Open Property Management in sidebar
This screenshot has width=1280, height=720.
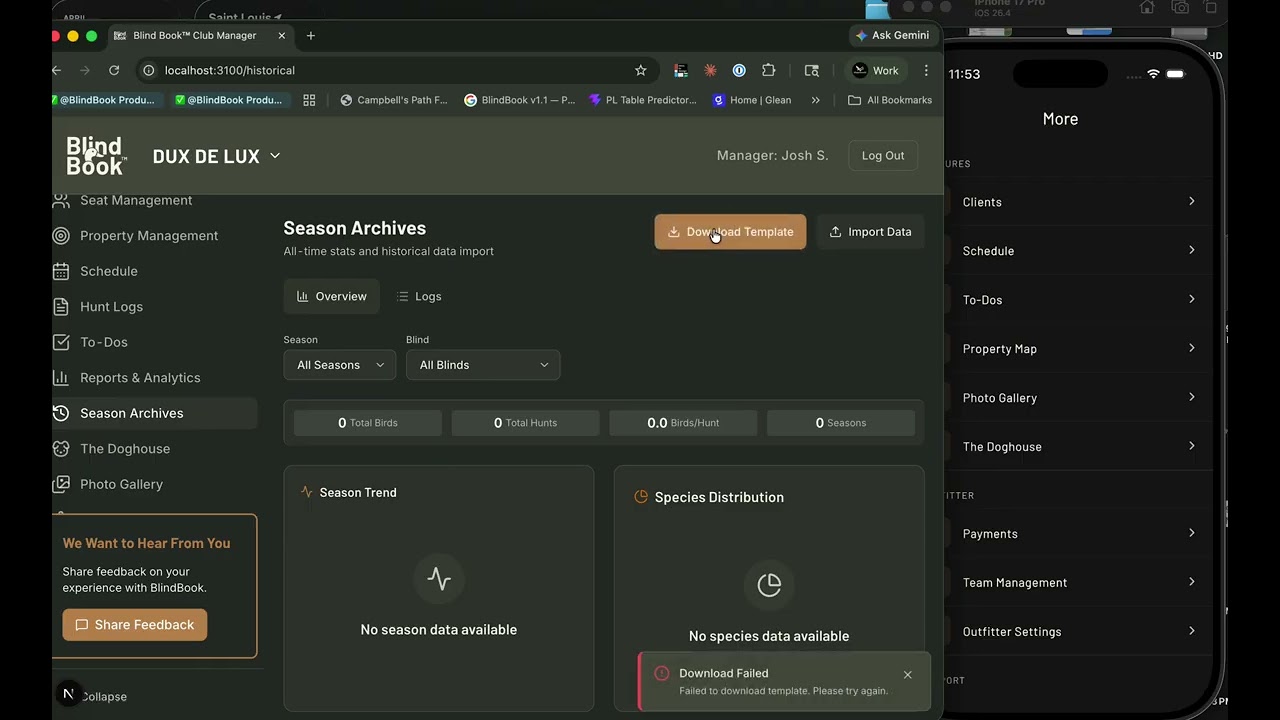coord(155,236)
